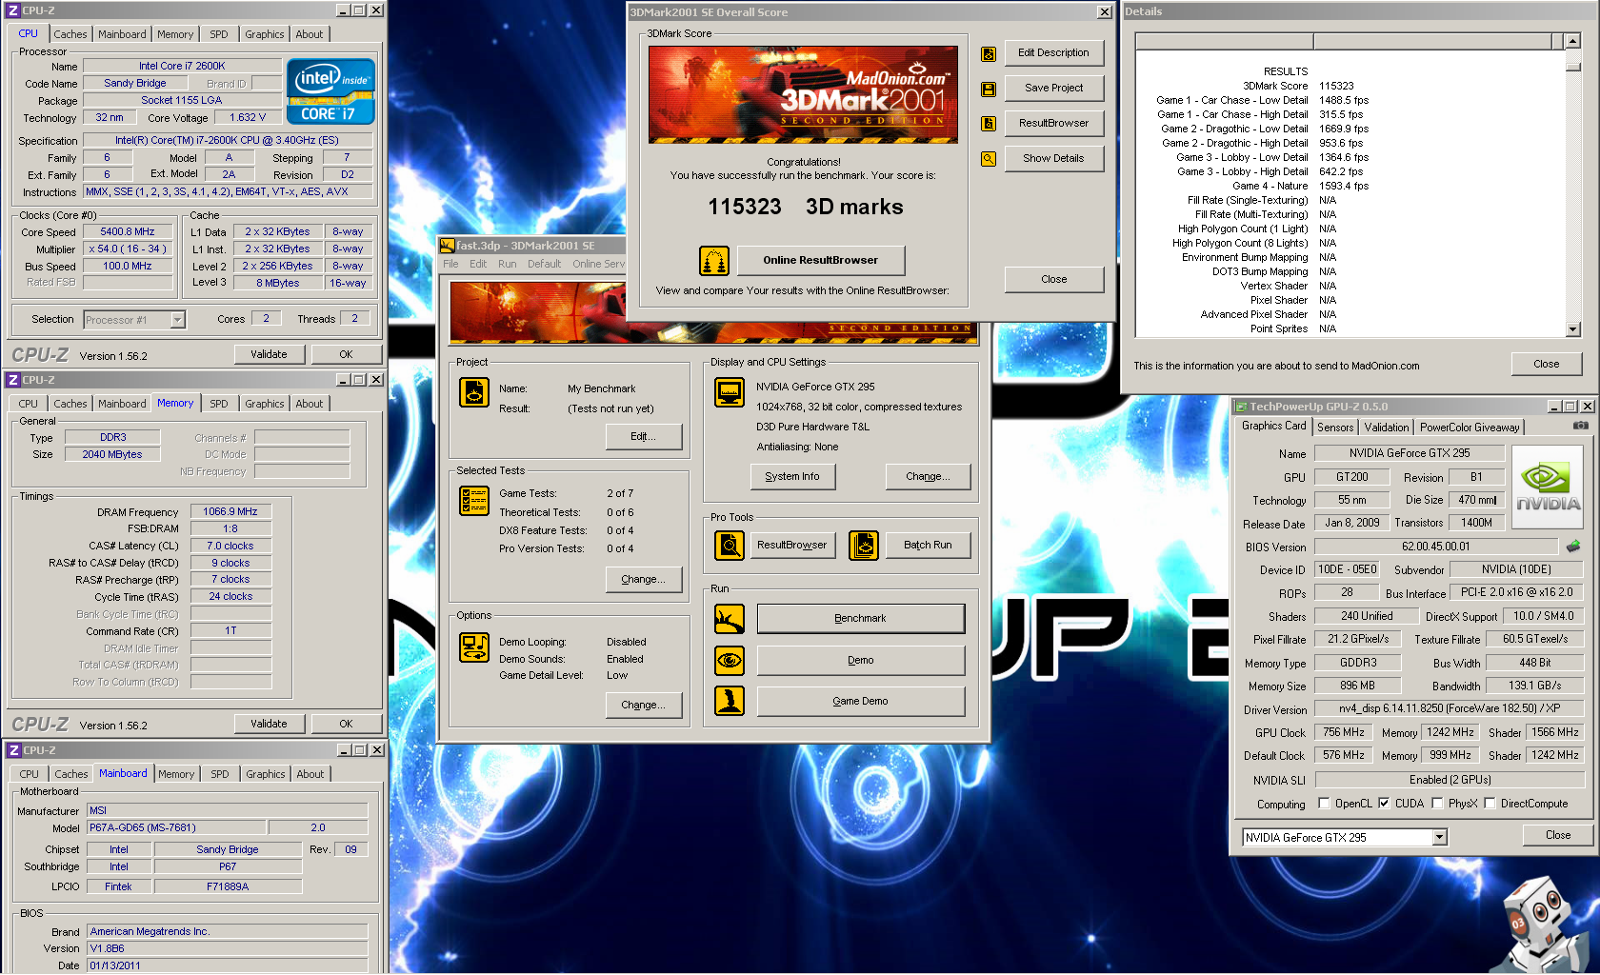1600x975 pixels.
Task: Click the Edit Description icon in 3DMark Score
Action: pyautogui.click(x=988, y=54)
